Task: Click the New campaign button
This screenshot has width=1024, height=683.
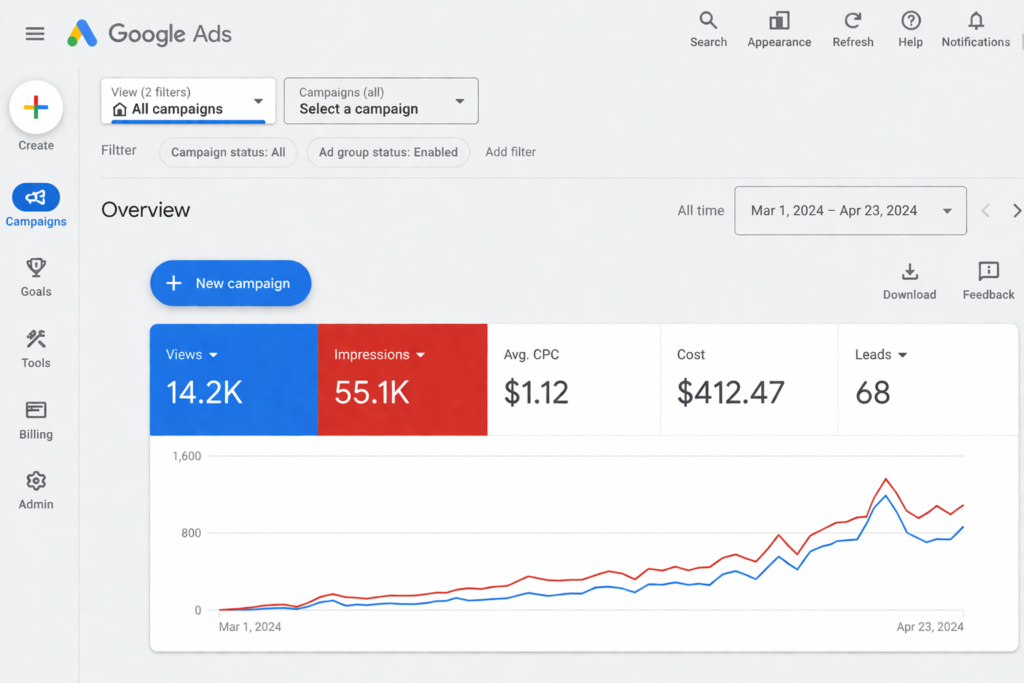Action: [231, 284]
